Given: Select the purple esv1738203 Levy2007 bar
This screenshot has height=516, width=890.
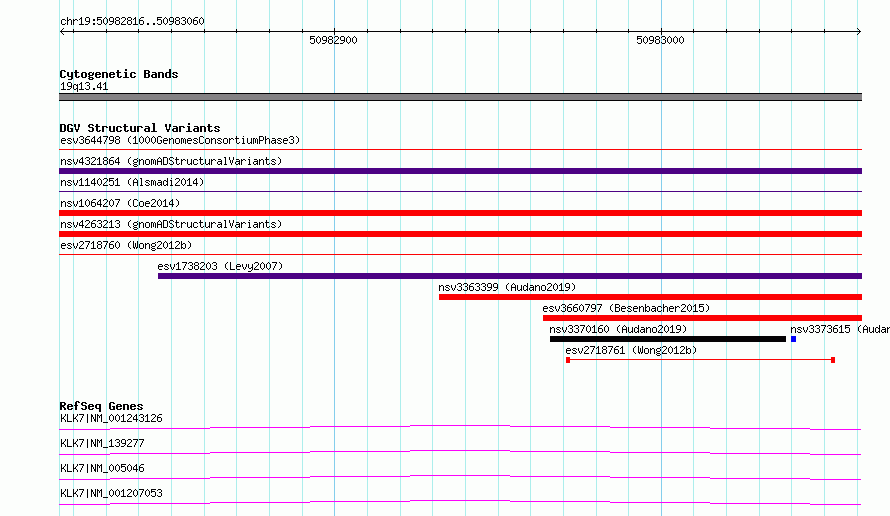Looking at the screenshot, I should 510,276.
